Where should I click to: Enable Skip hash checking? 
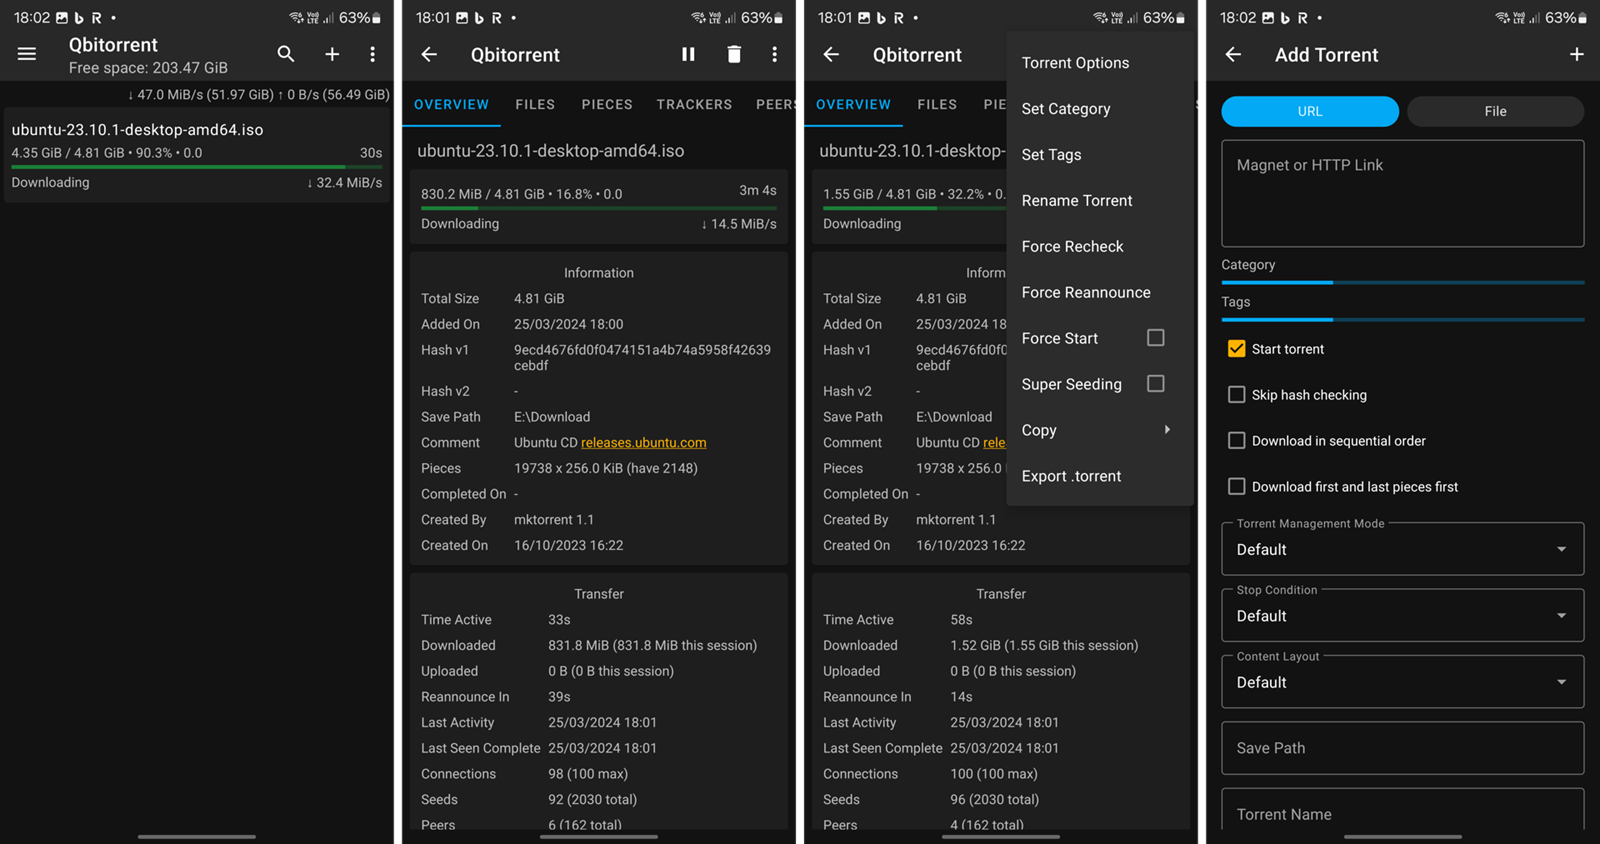[1237, 395]
